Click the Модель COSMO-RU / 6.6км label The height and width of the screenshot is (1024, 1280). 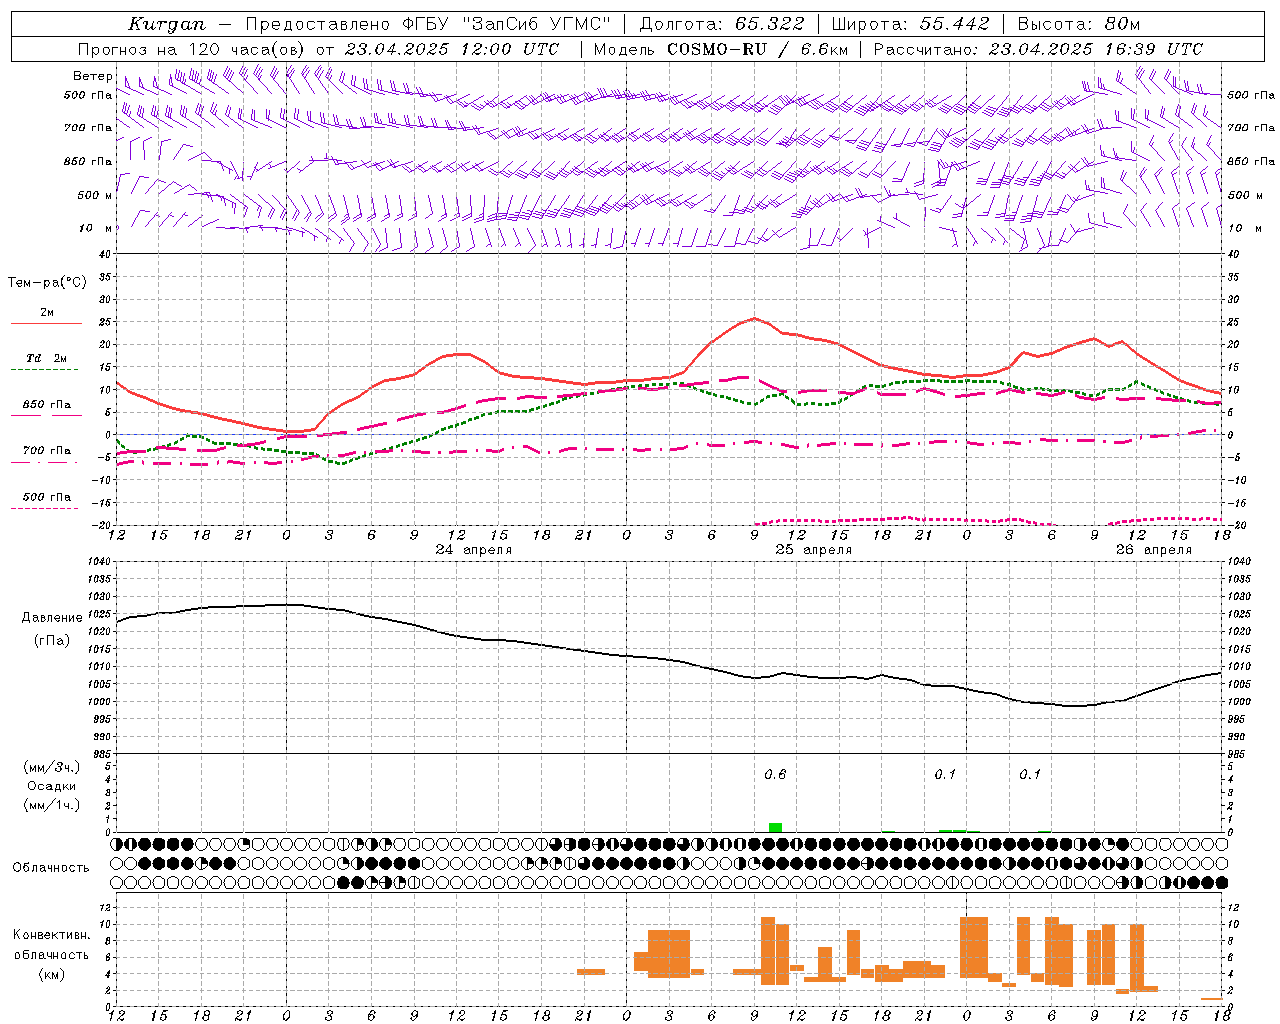pyautogui.click(x=721, y=49)
